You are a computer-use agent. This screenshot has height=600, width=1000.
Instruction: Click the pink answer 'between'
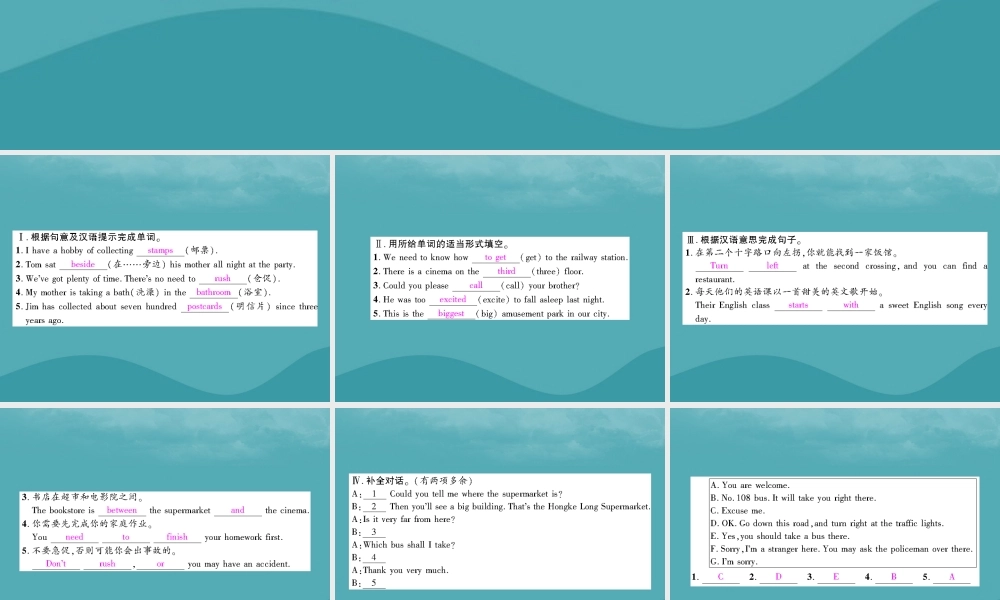click(122, 510)
